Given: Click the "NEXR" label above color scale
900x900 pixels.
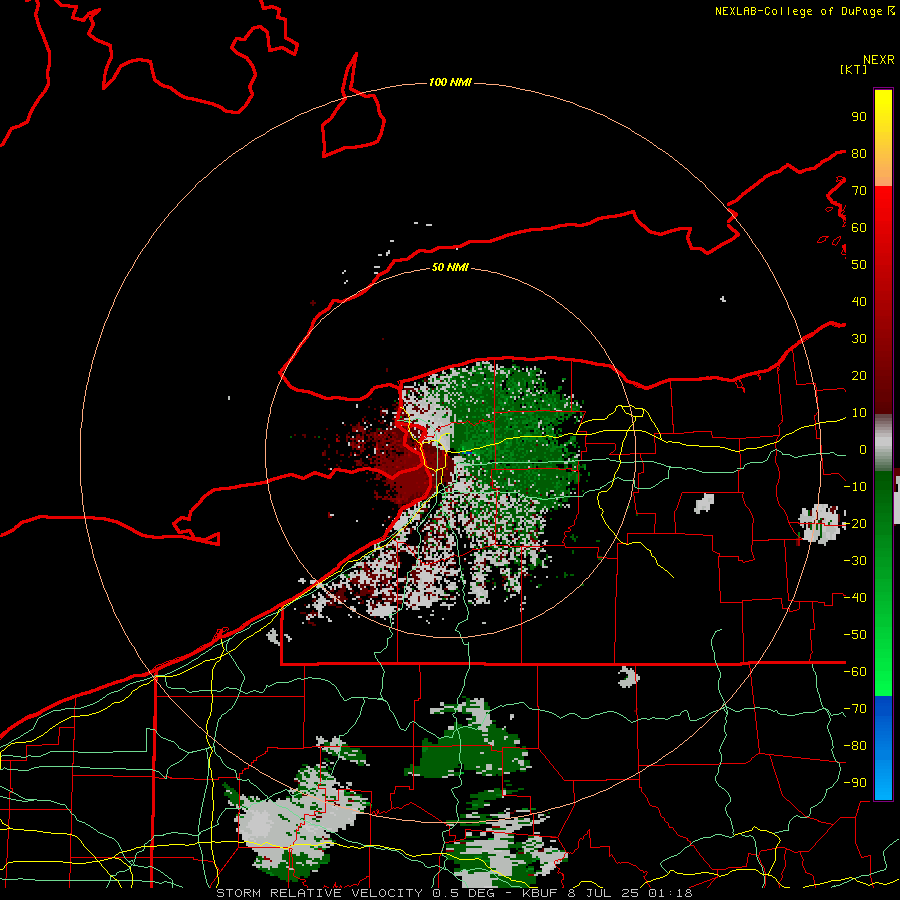Looking at the screenshot, I should [x=878, y=60].
